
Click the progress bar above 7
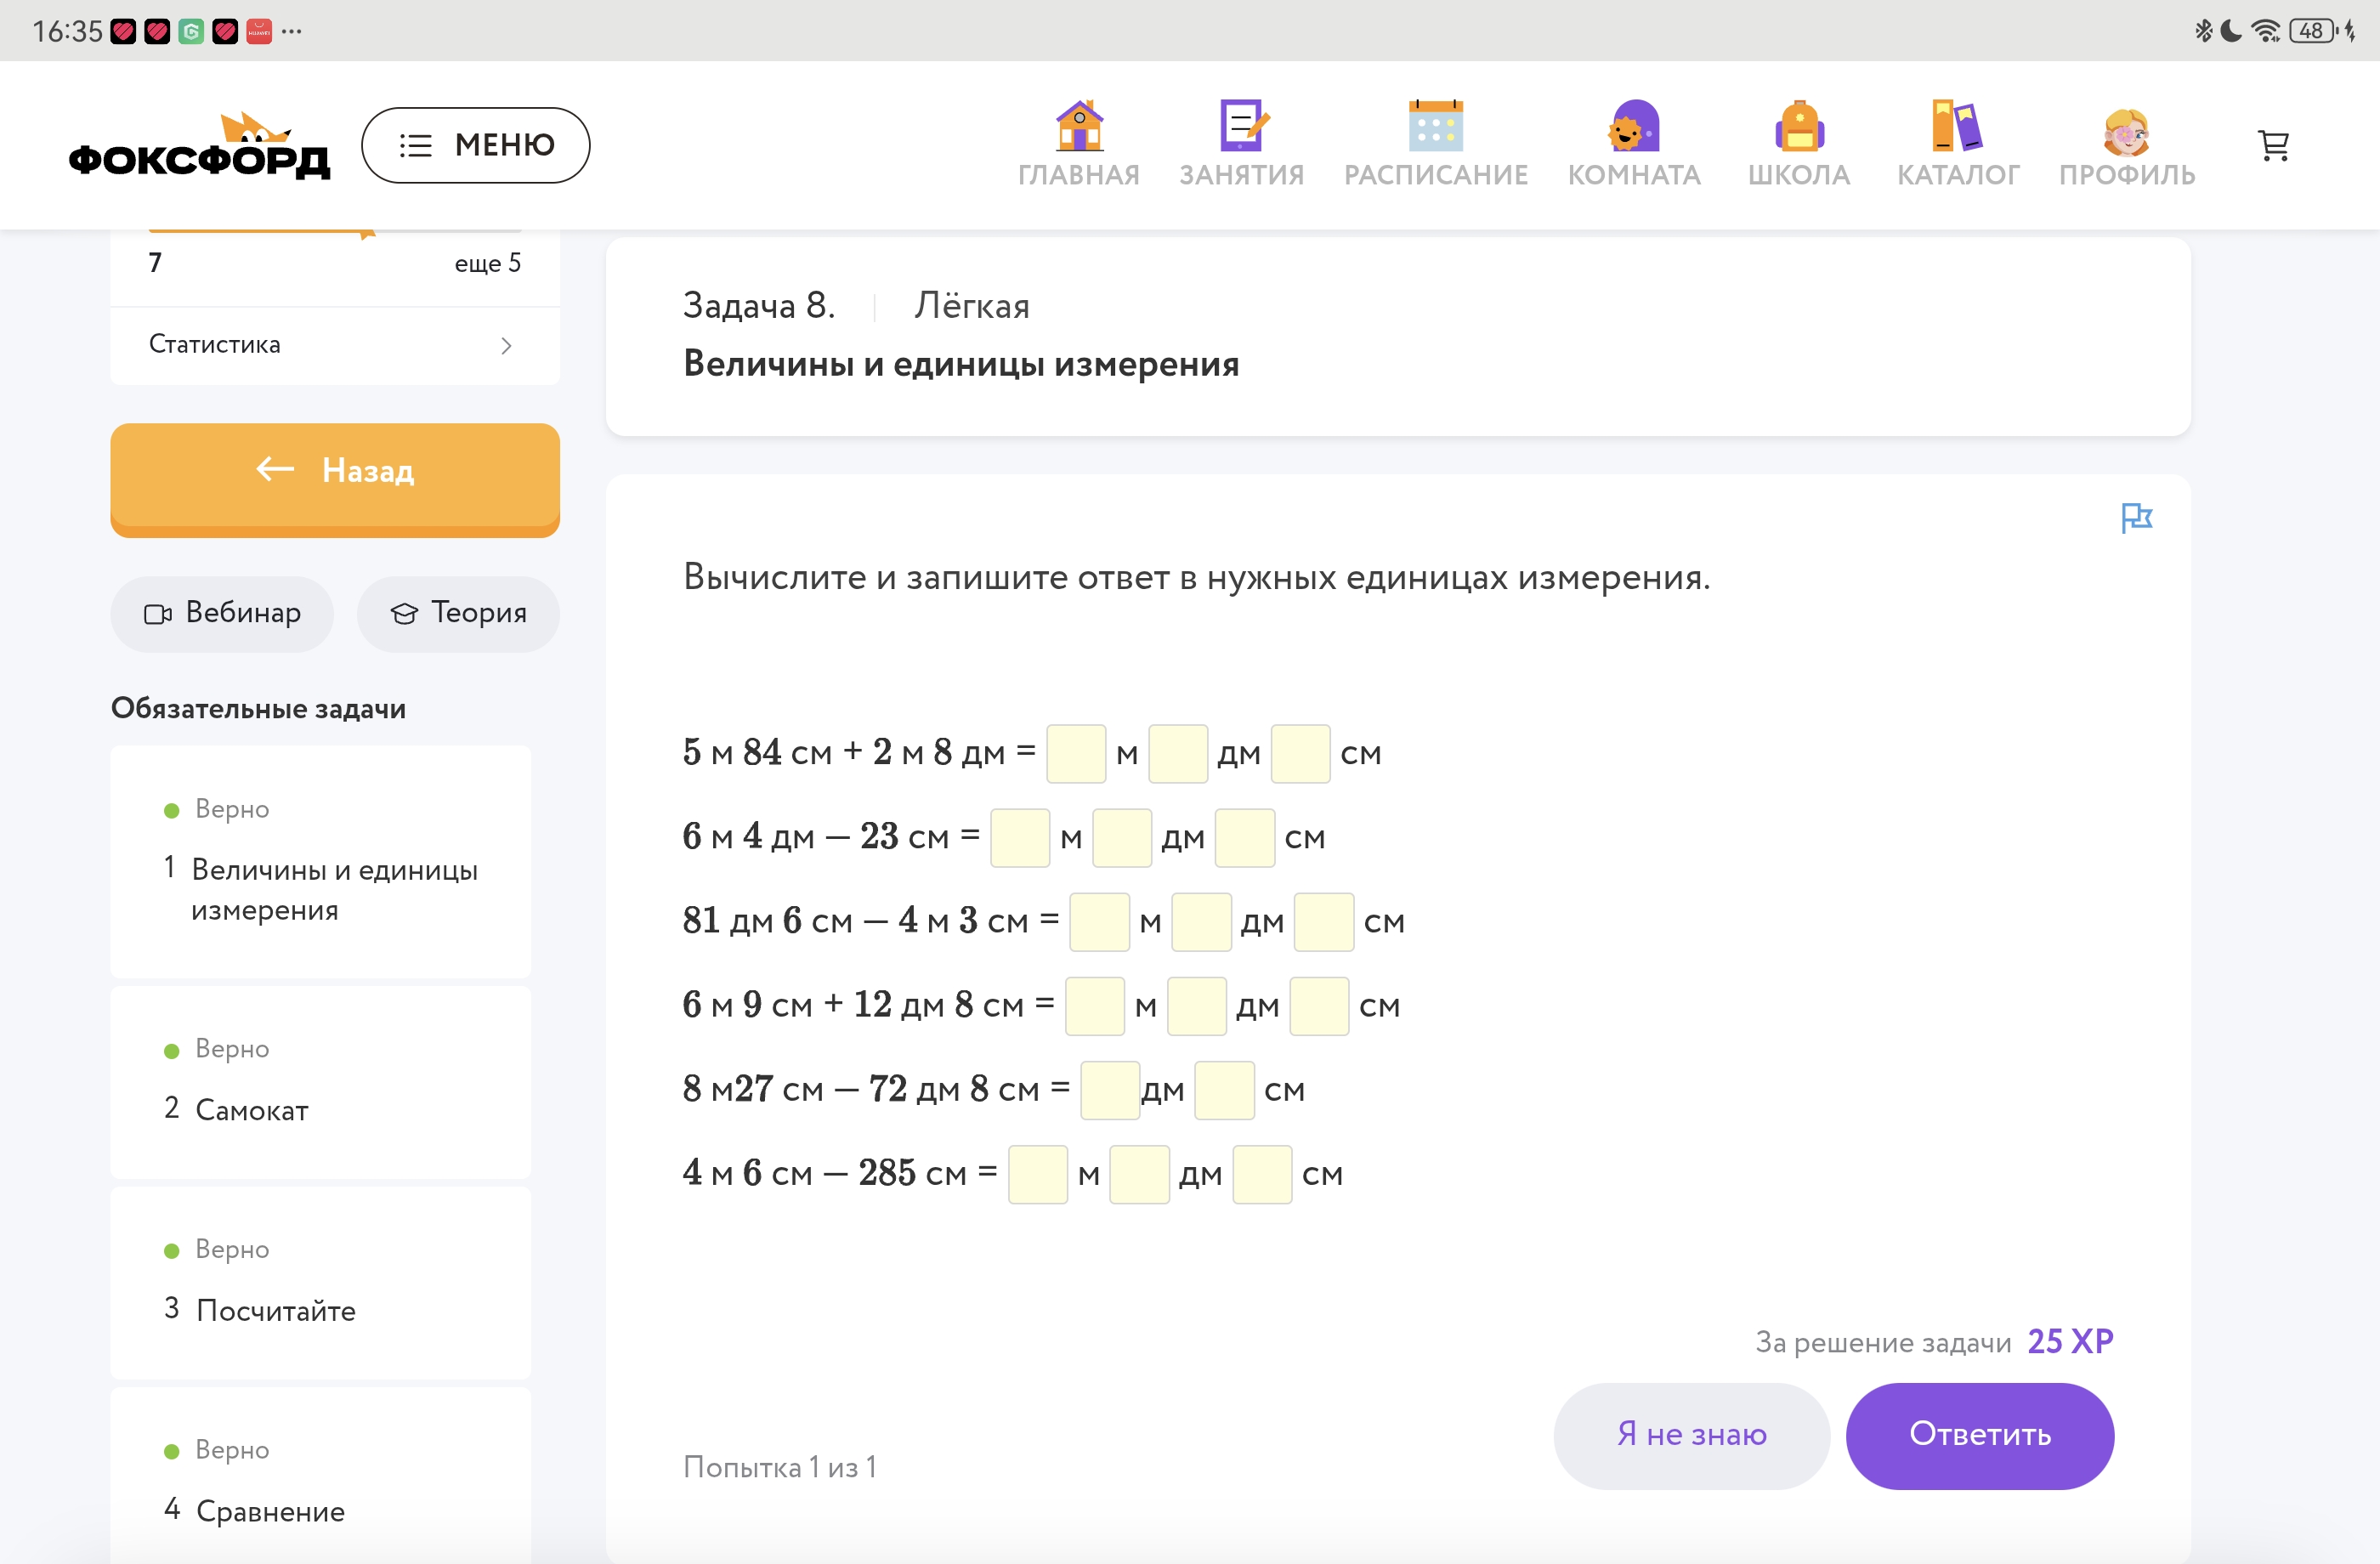(x=335, y=232)
